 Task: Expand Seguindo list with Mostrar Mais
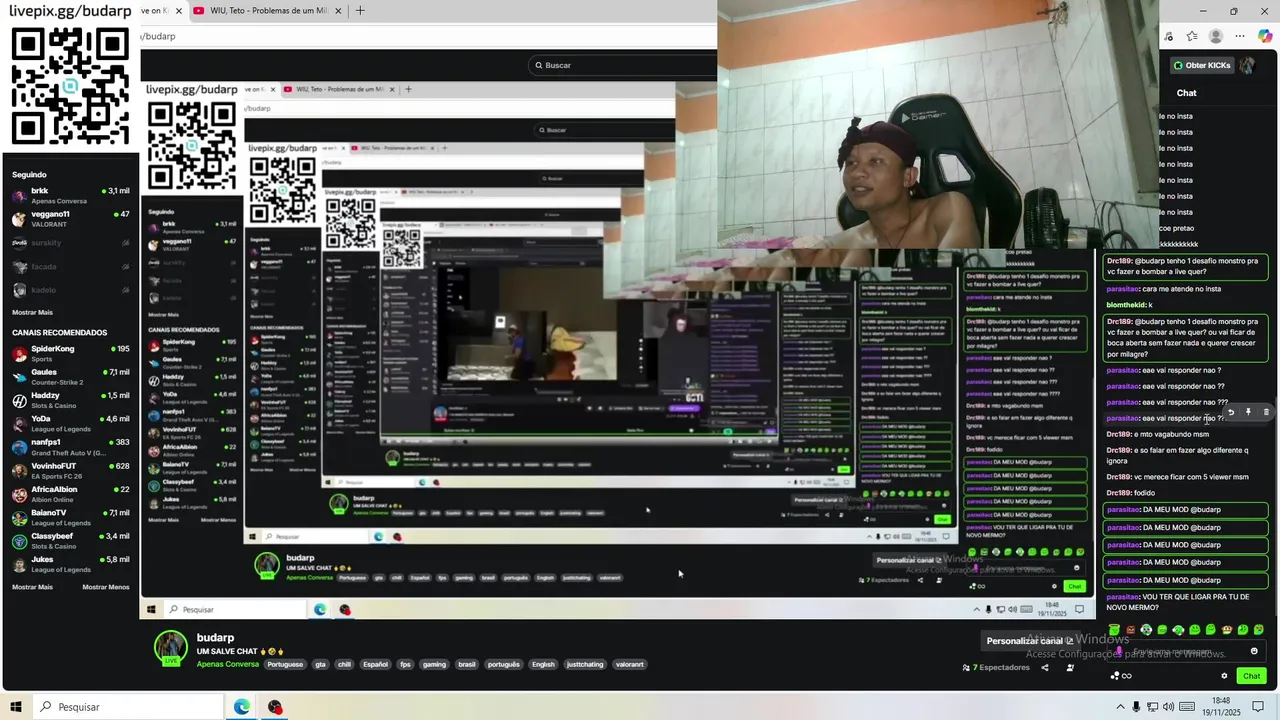tap(32, 312)
